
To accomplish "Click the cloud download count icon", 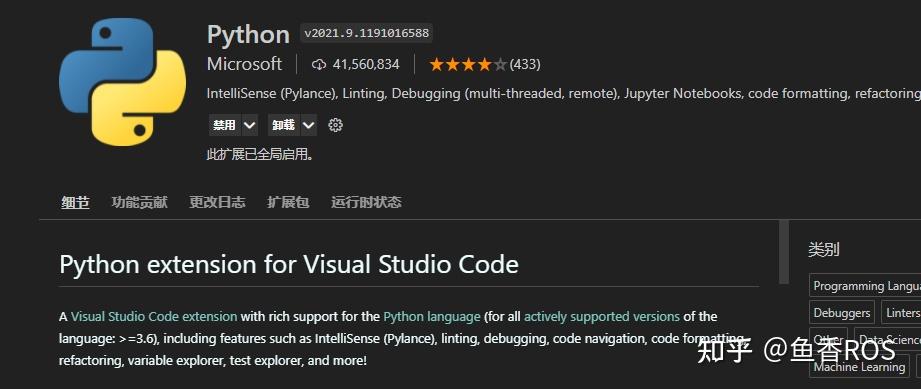I will pyautogui.click(x=318, y=64).
